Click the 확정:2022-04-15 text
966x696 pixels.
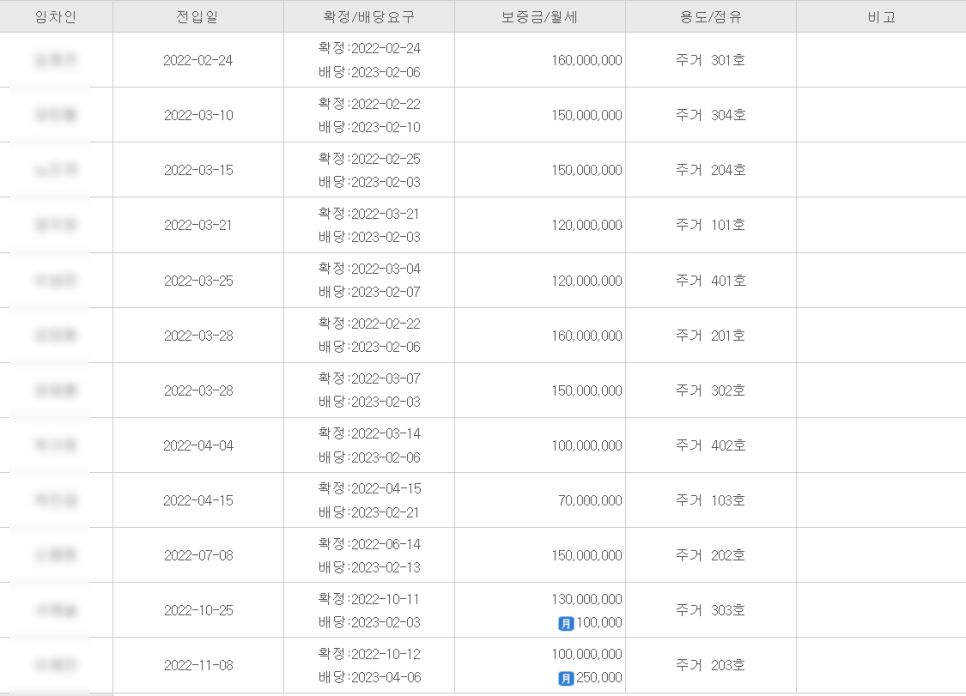click(x=370, y=488)
